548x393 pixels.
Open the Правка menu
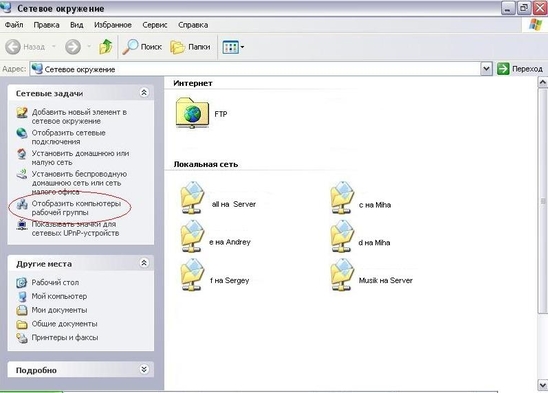click(x=46, y=25)
